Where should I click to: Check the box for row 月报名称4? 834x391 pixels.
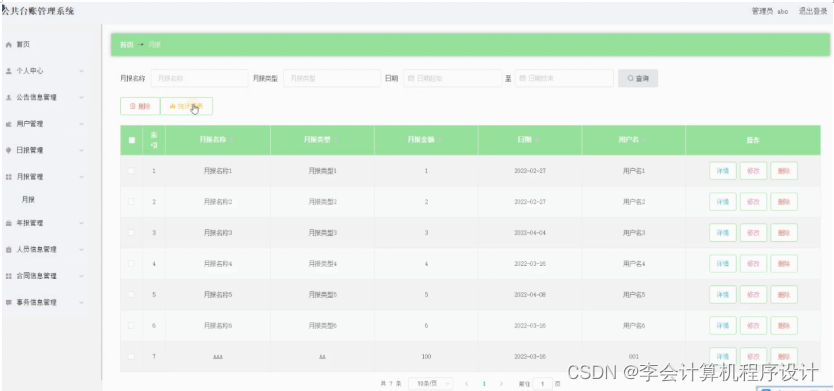(131, 263)
